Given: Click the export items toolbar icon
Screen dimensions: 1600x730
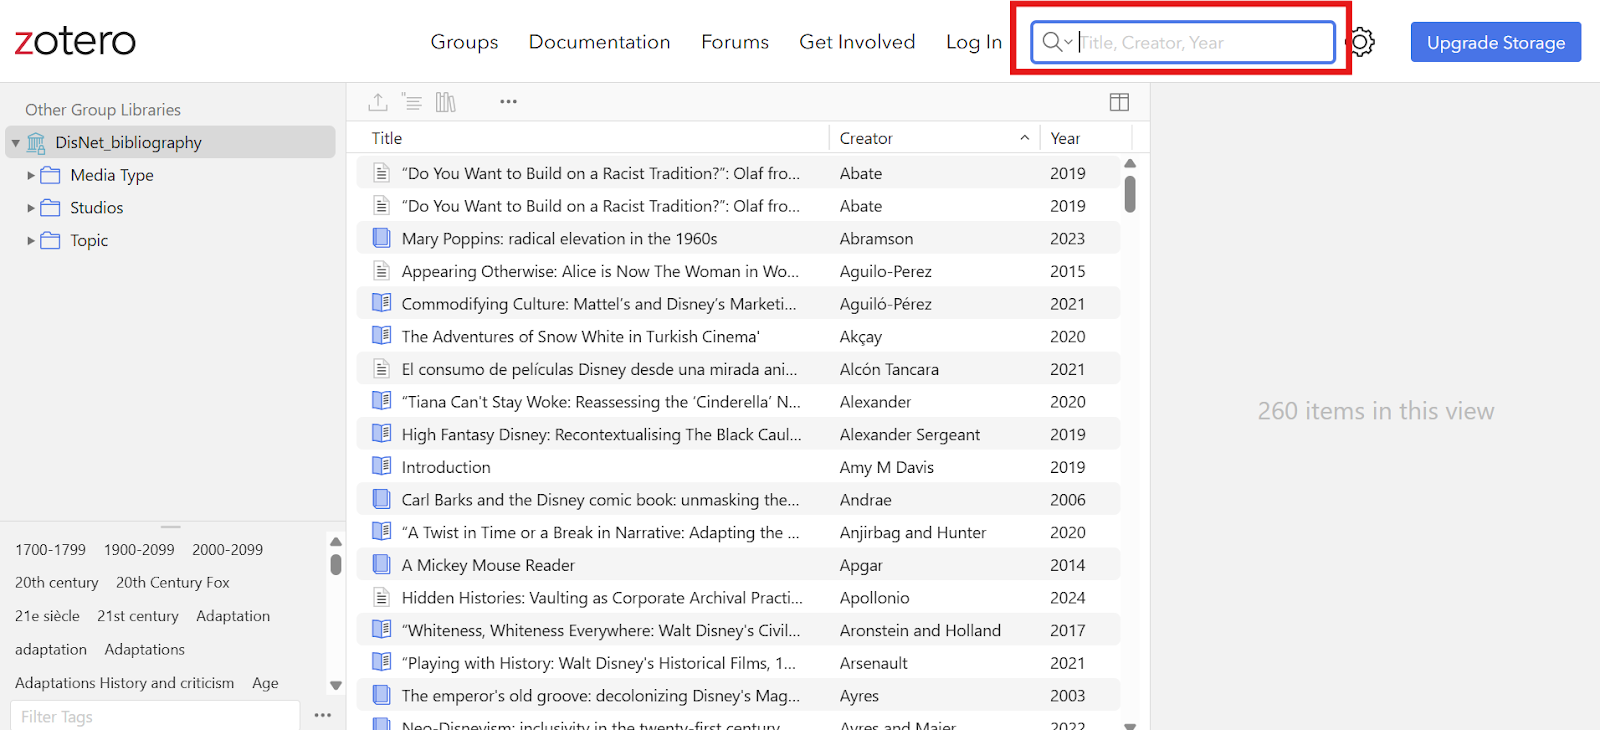Looking at the screenshot, I should (x=378, y=102).
